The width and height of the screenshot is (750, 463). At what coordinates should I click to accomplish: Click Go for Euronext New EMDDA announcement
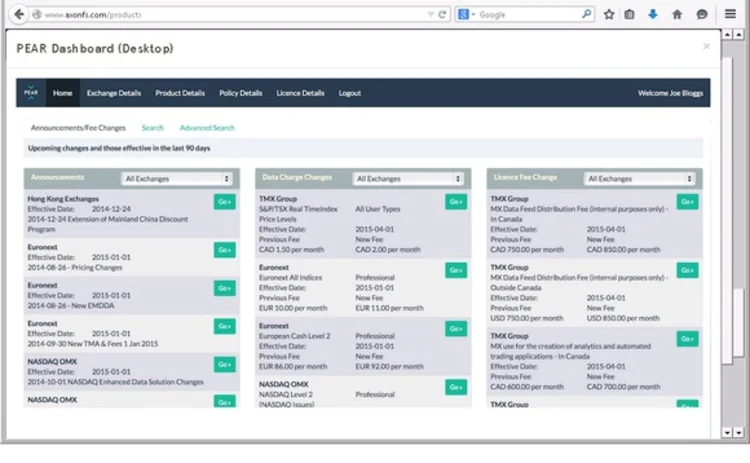pos(224,288)
